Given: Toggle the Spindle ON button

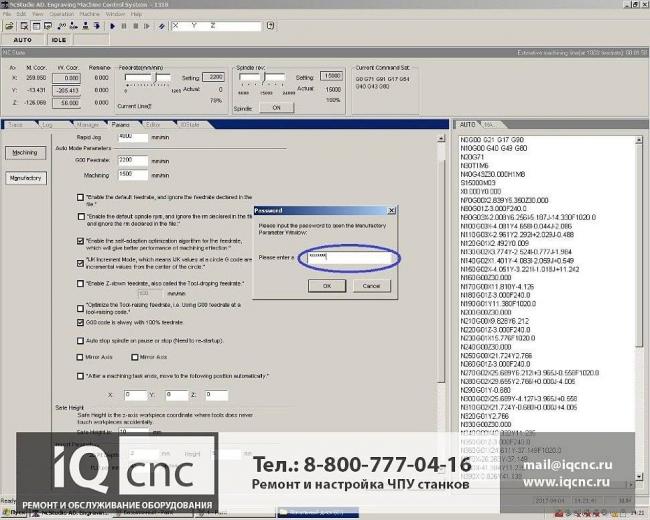Looking at the screenshot, I should pyautogui.click(x=275, y=107).
